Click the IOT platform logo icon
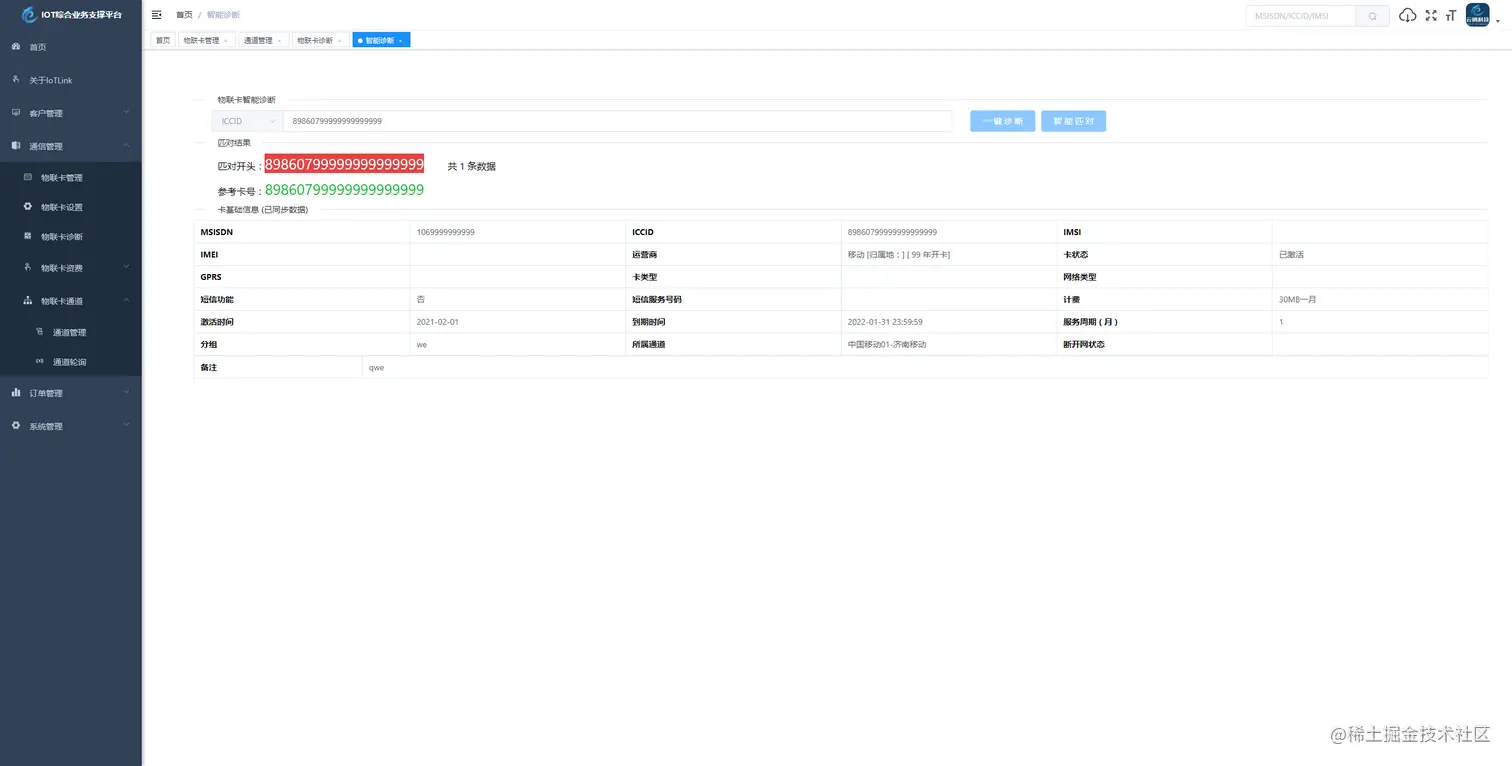Viewport: 1512px width, 766px height. (x=28, y=15)
